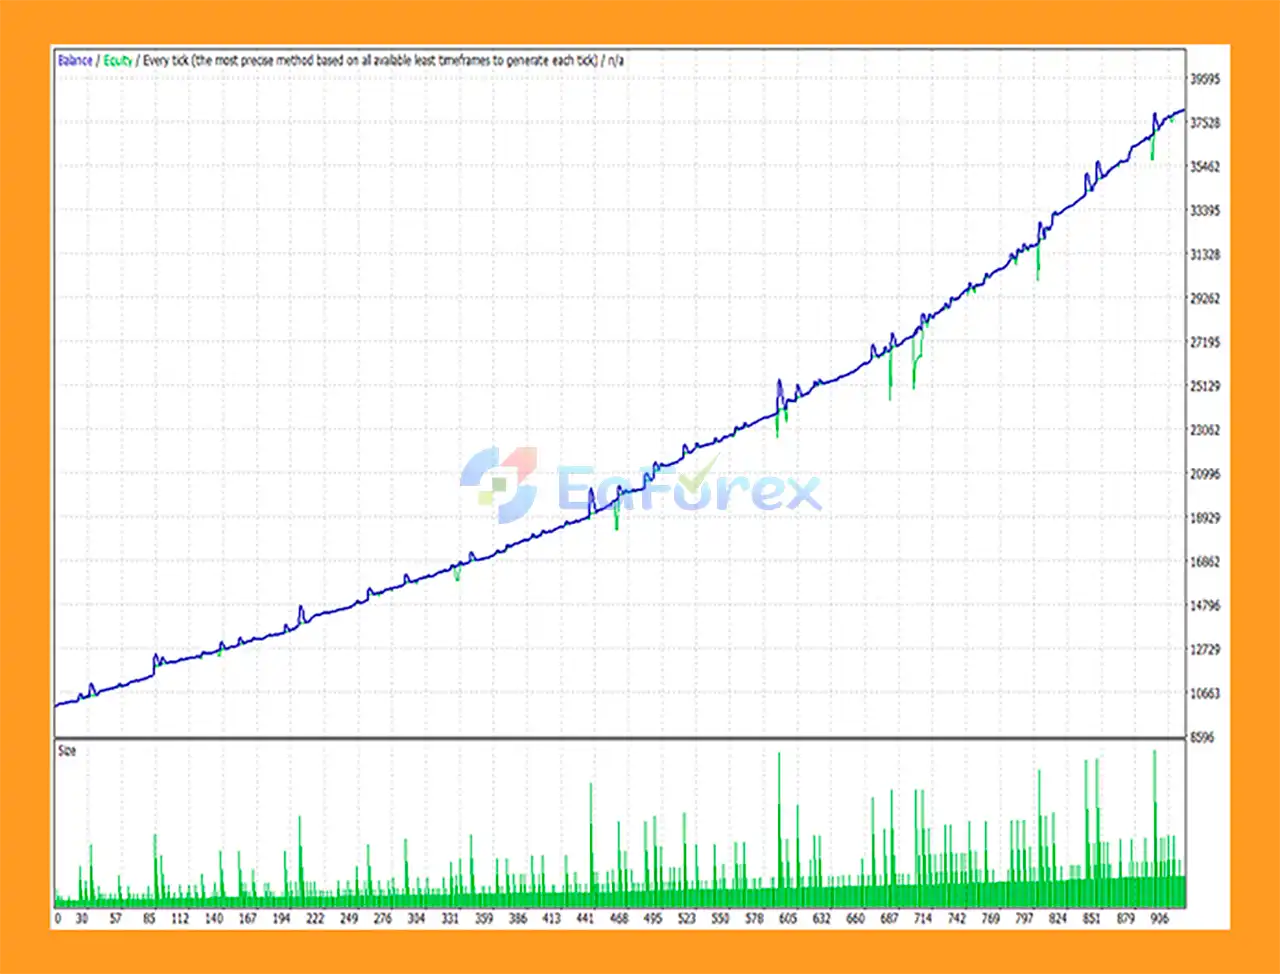Click trade number 222 on the bottom axis
Viewport: 1280px width, 974px height.
(315, 918)
